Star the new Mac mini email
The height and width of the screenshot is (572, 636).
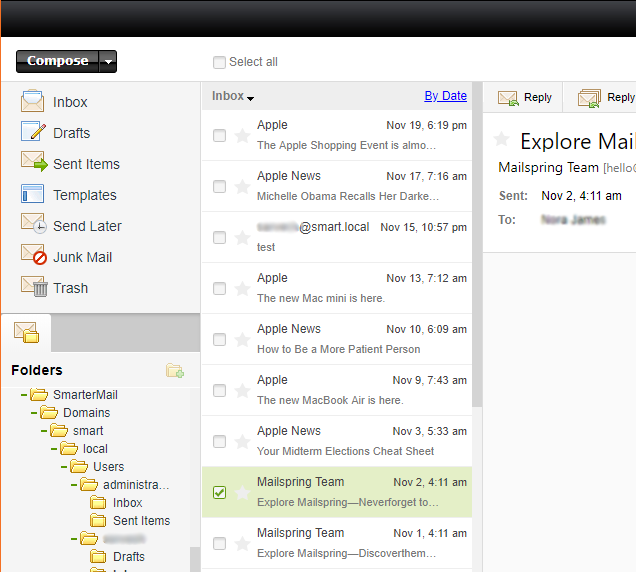[242, 288]
